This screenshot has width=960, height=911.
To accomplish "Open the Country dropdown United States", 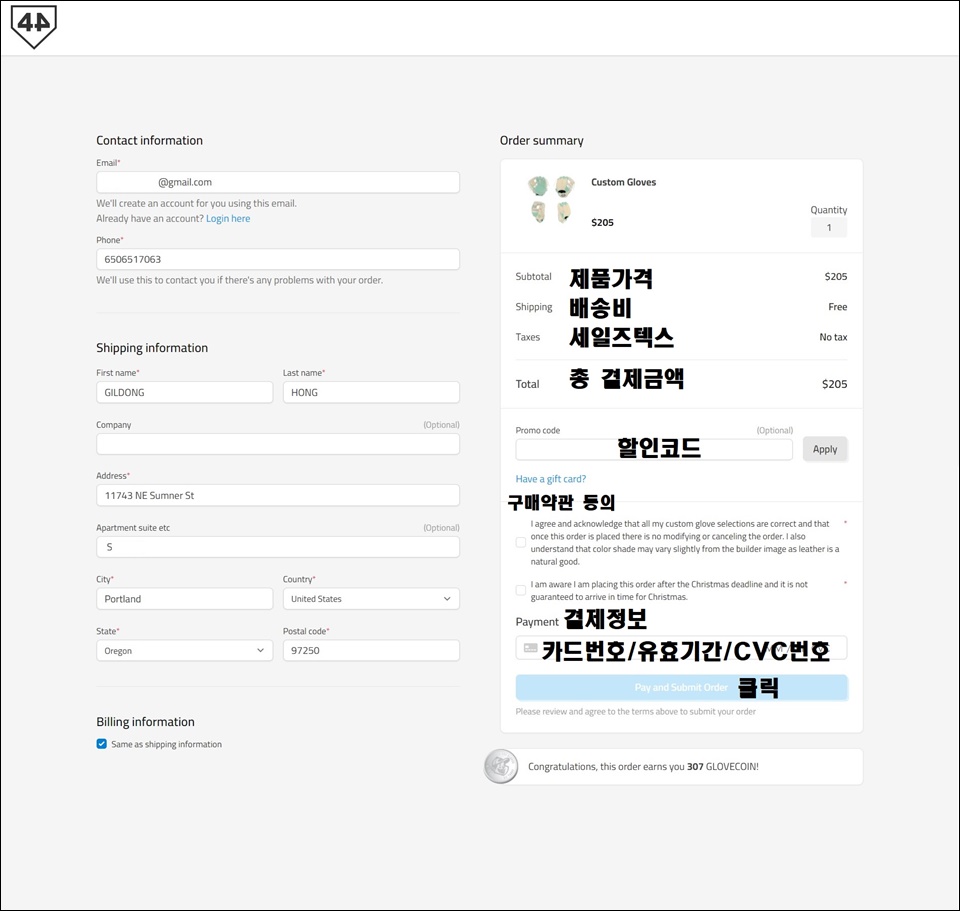I will (371, 599).
